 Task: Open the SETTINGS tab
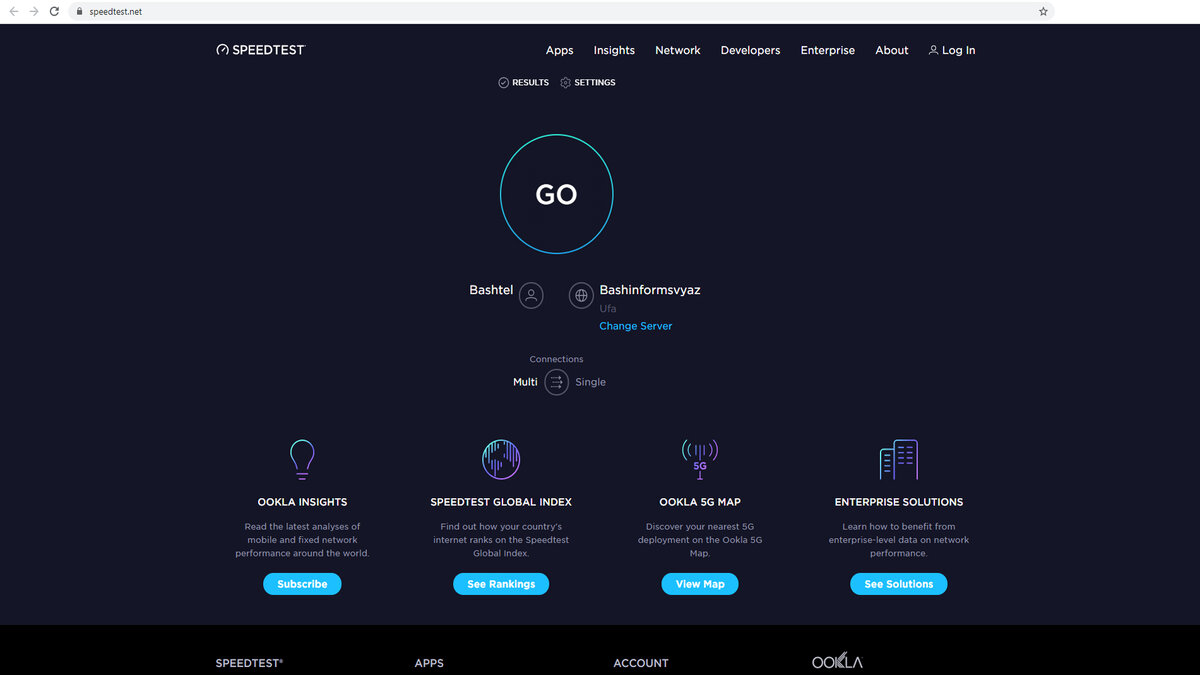588,82
